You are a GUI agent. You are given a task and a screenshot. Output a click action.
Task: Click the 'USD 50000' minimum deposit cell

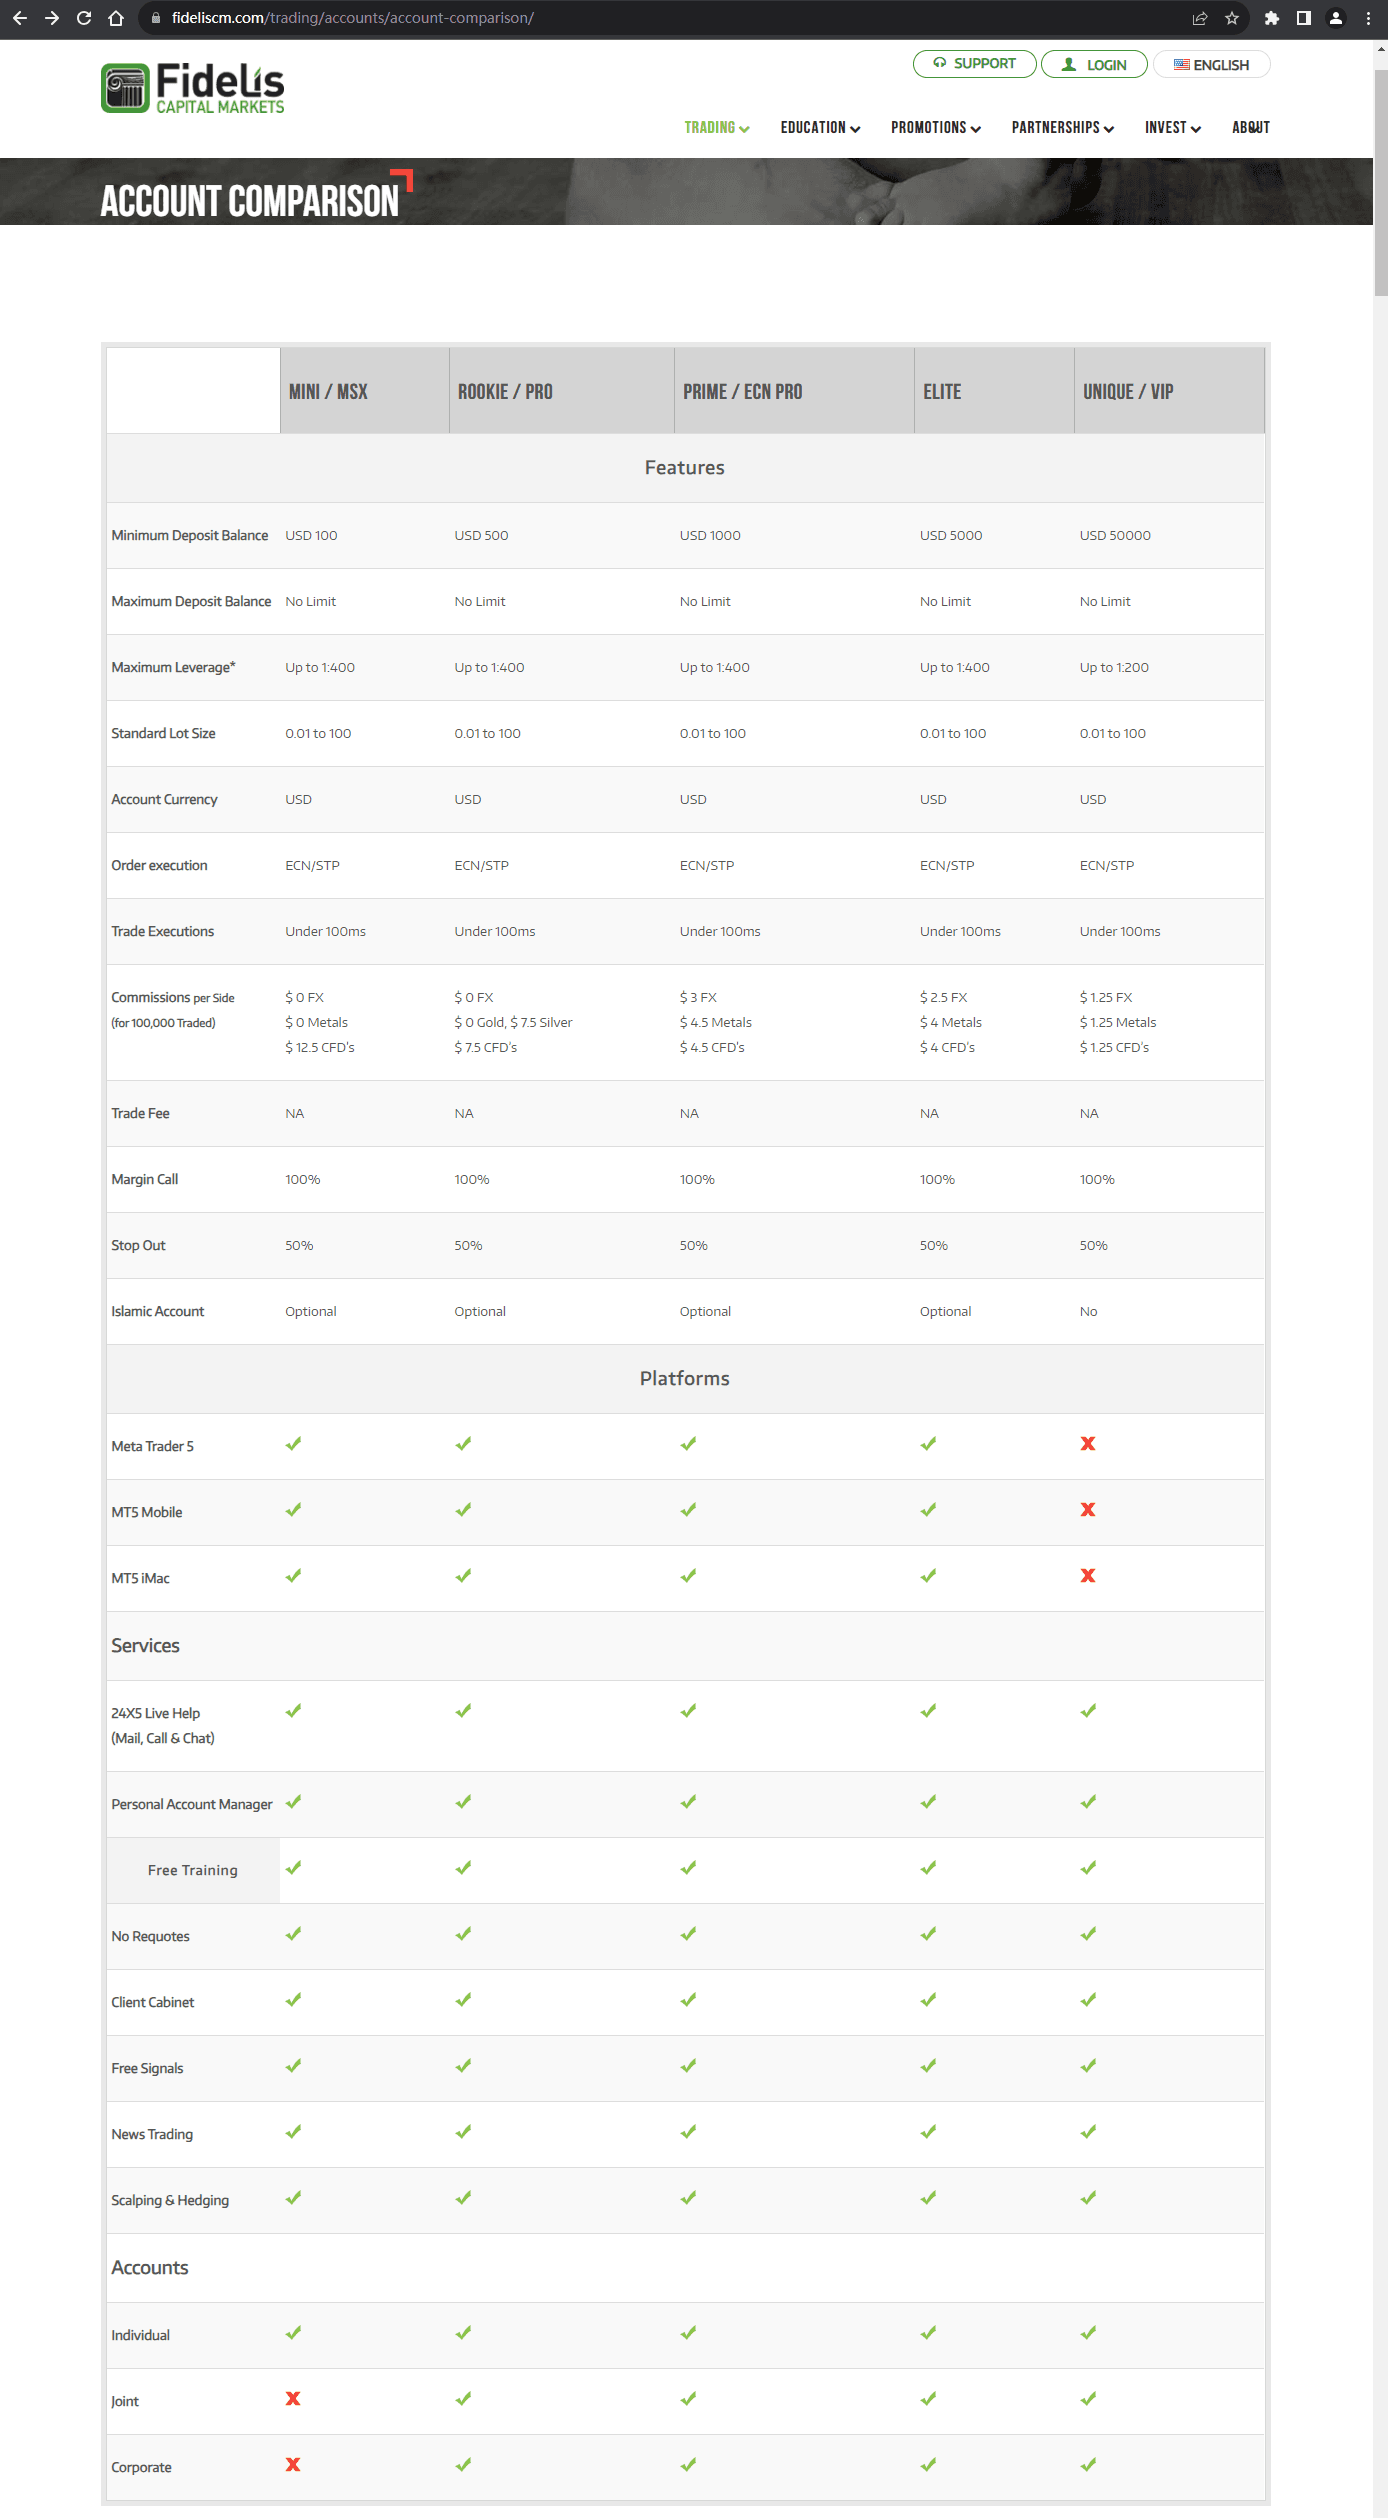point(1115,536)
